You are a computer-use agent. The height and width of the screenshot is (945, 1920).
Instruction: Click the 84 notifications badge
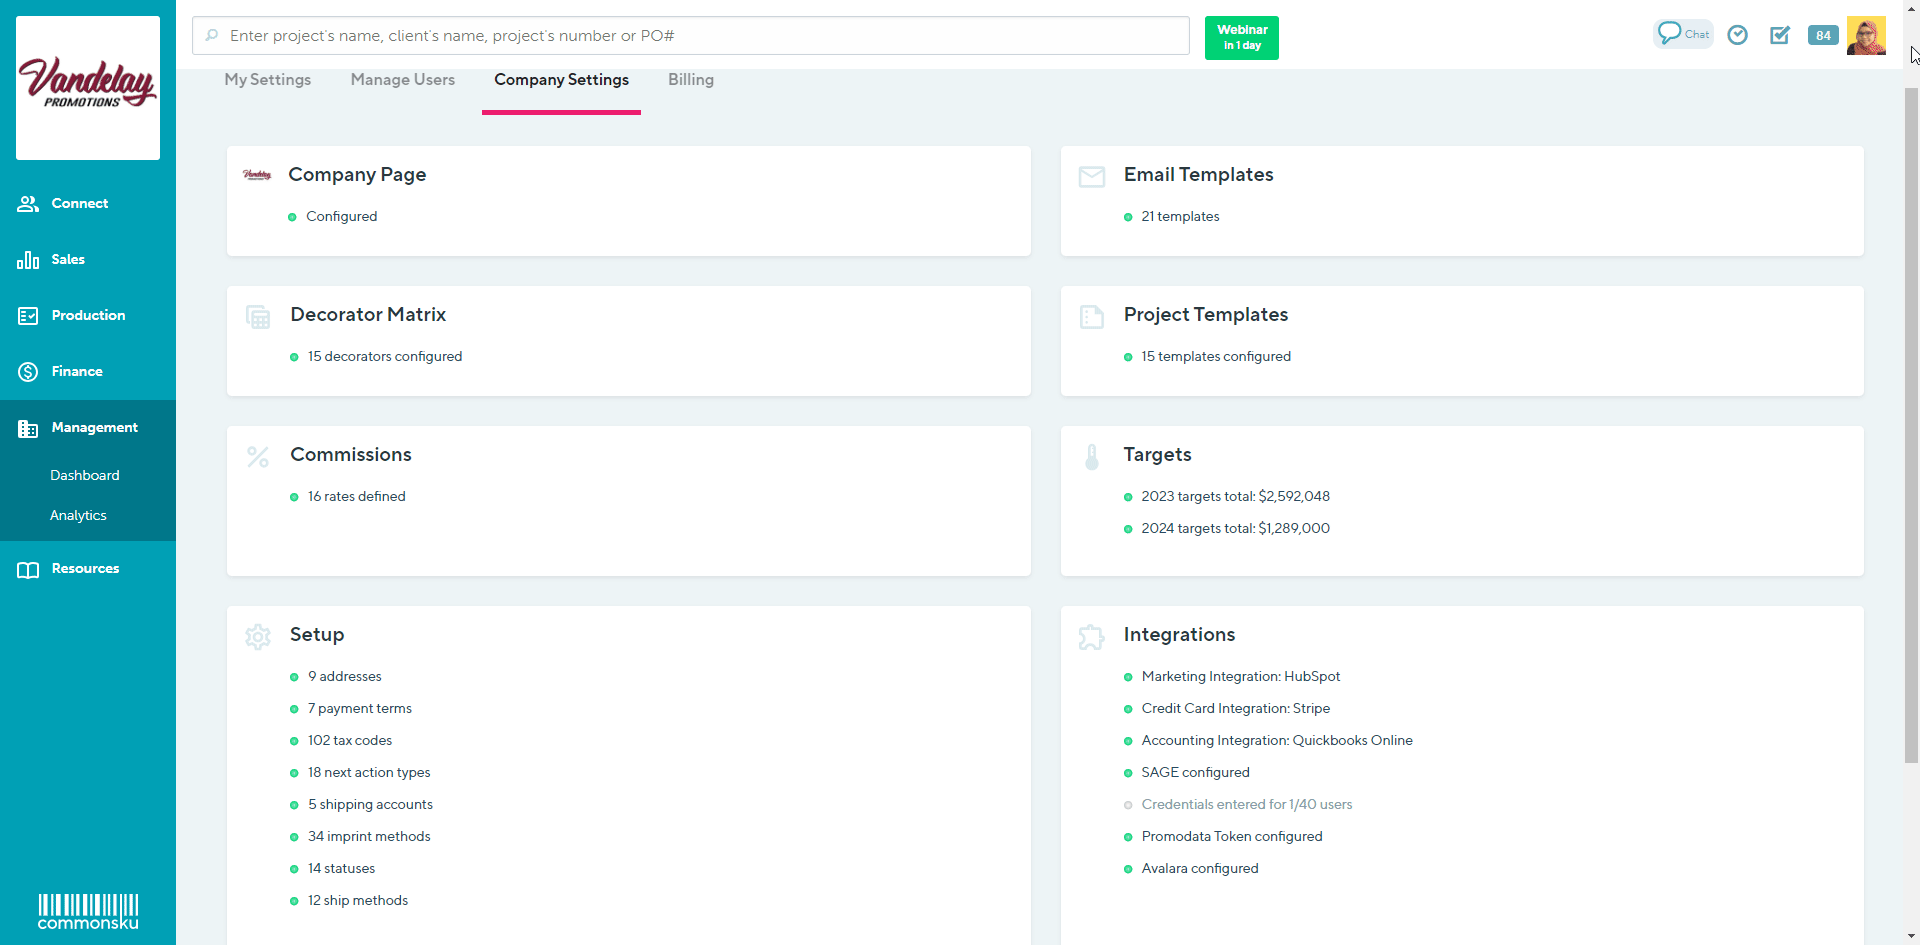pos(1823,35)
